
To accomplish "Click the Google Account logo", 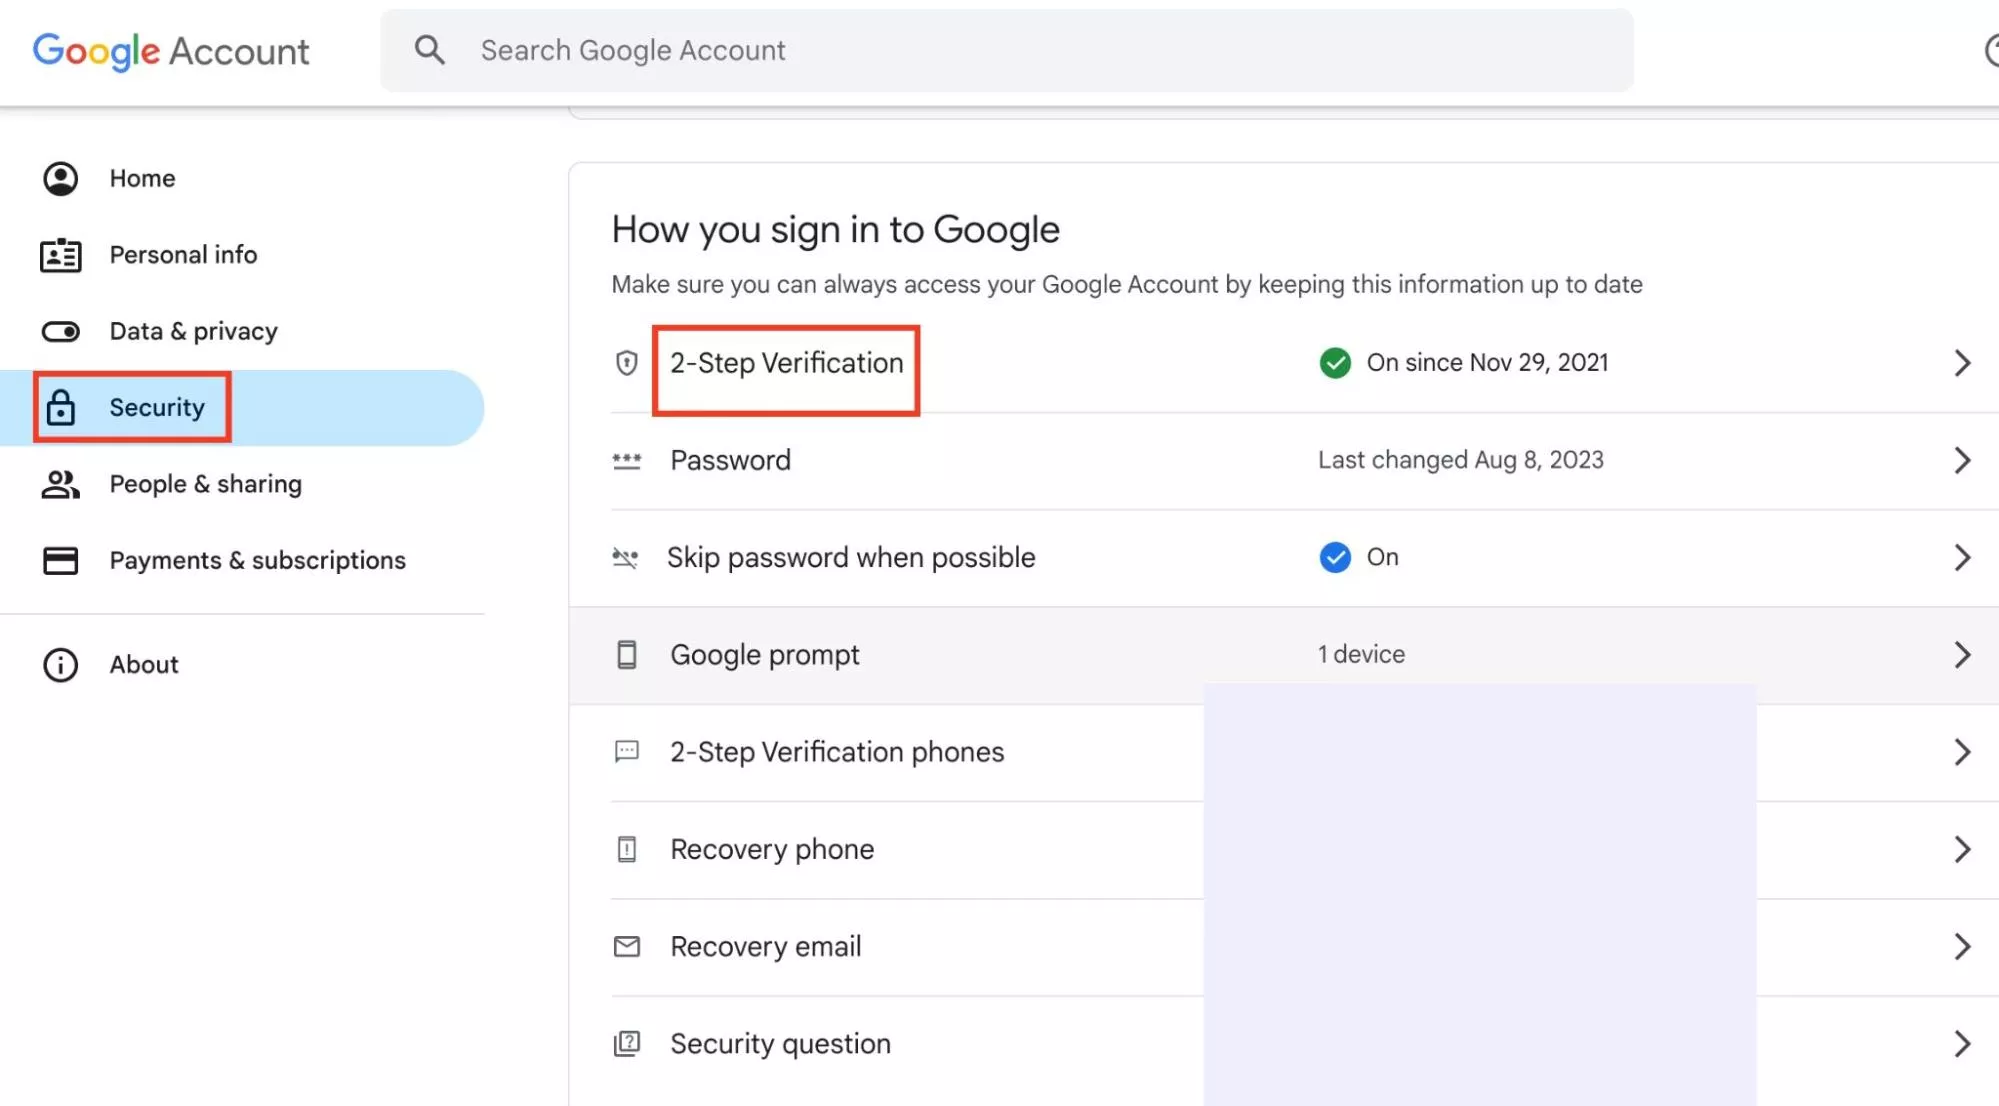I will (x=171, y=50).
